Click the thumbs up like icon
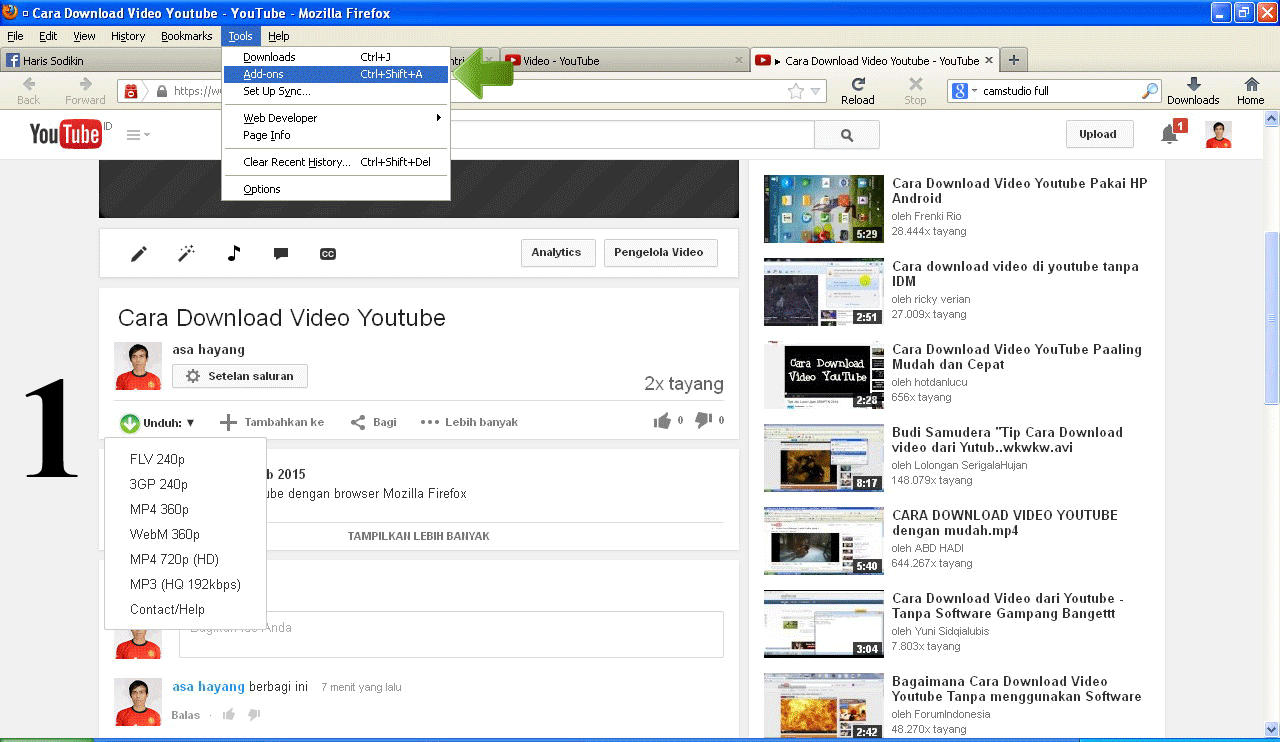This screenshot has width=1280, height=742. coord(662,421)
